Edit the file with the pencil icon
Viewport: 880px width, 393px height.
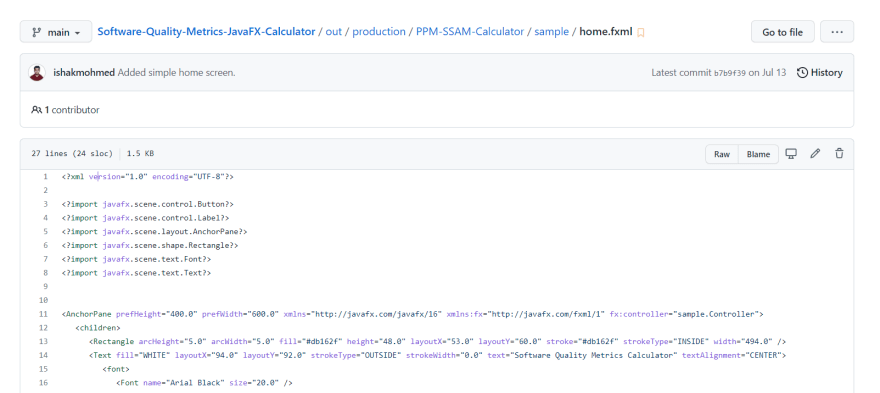coord(815,153)
